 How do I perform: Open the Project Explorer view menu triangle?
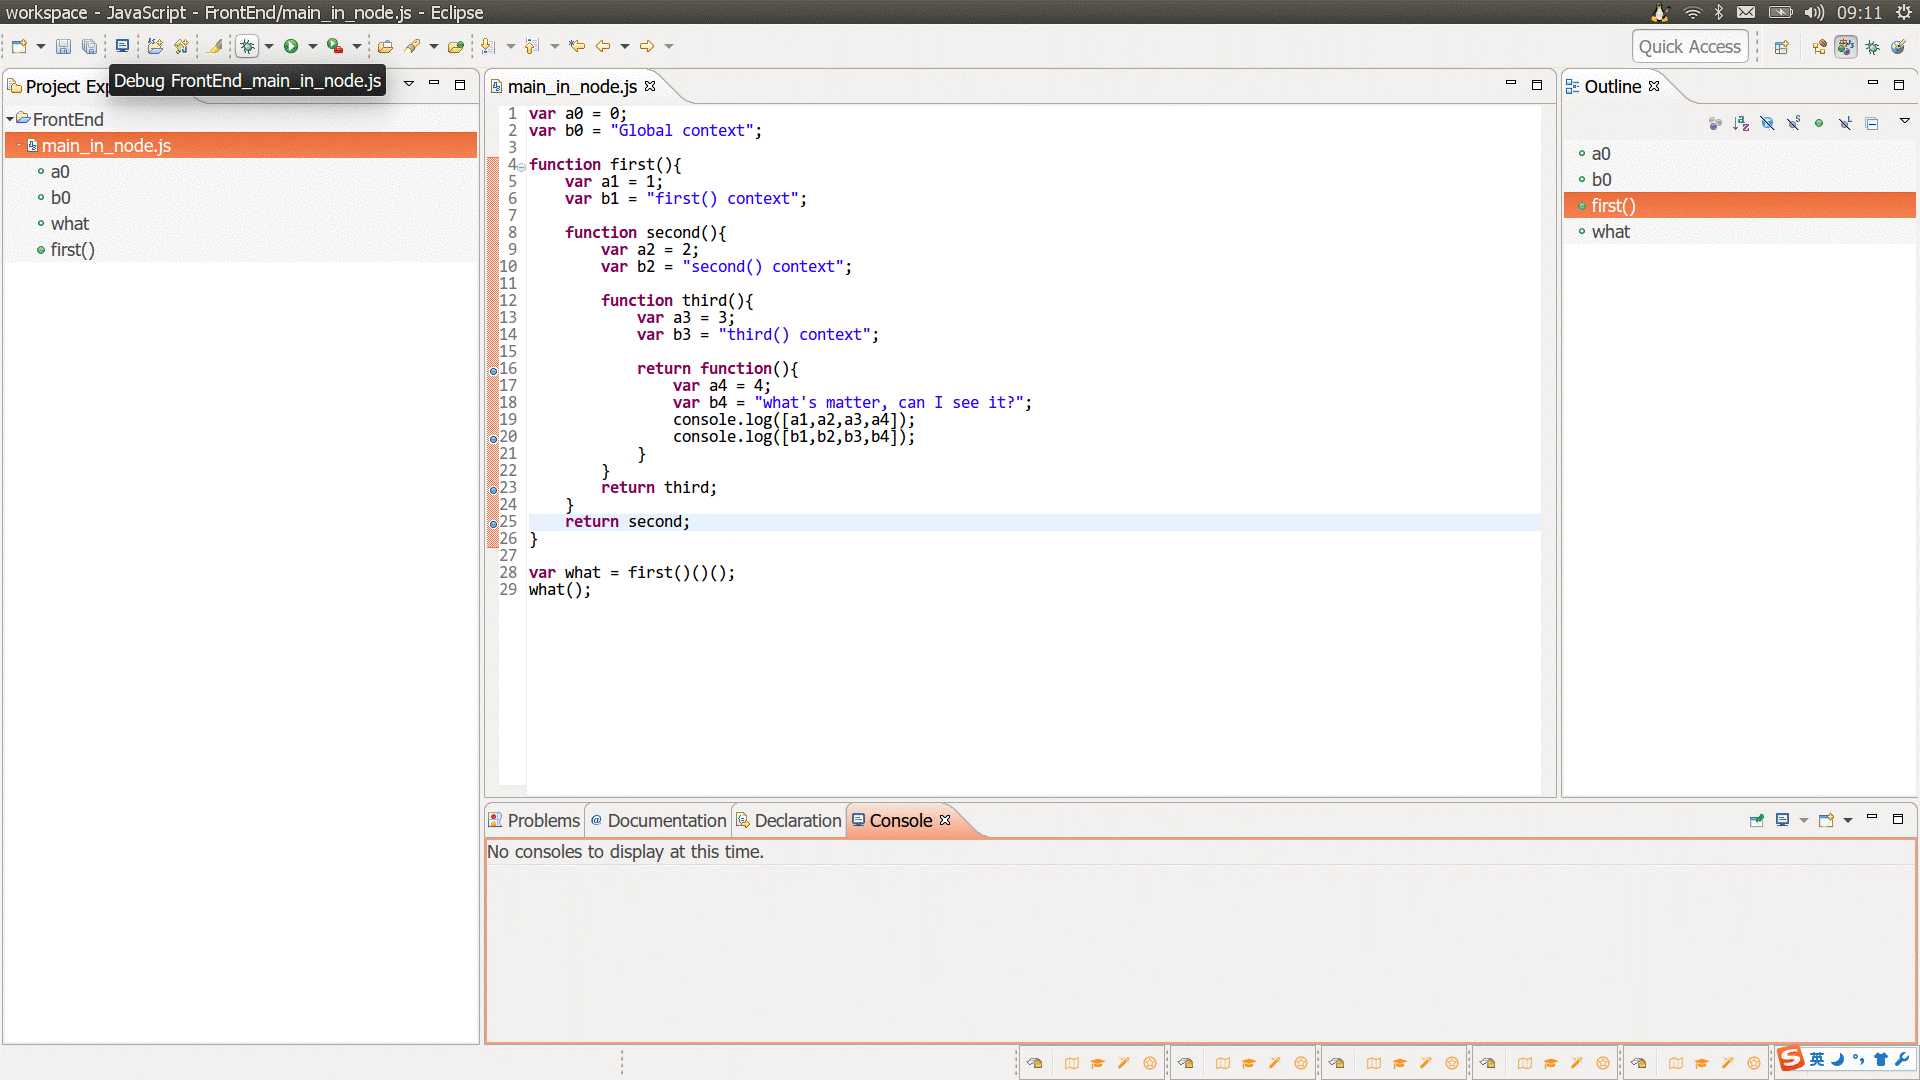coord(409,84)
